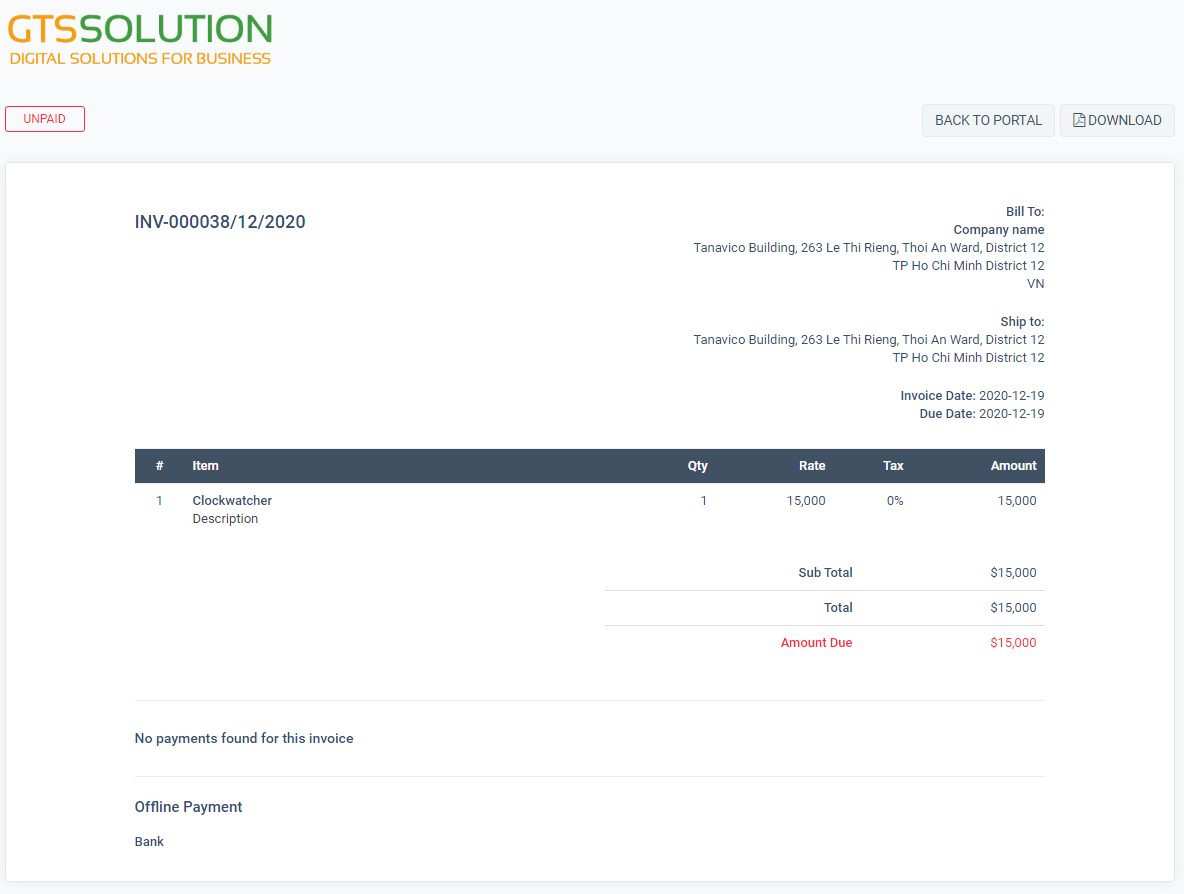
Task: Click the 'Clockwatcher' item name
Action: click(x=232, y=501)
